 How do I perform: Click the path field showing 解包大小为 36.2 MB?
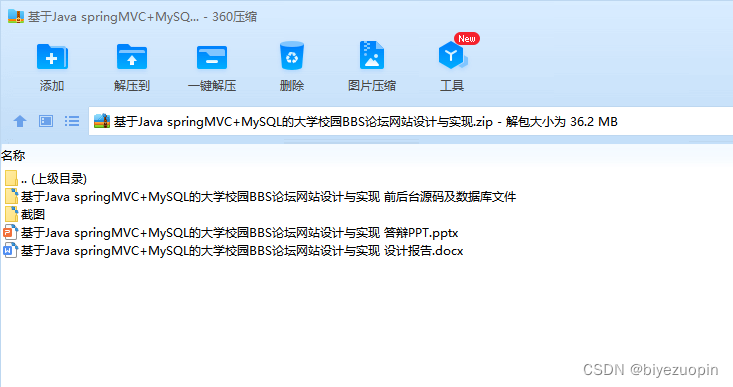click(410, 122)
